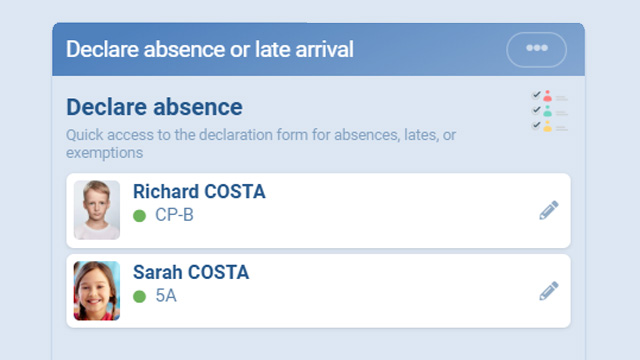Select the Sarah COSTA name text
640x360 pixels.
[191, 272]
